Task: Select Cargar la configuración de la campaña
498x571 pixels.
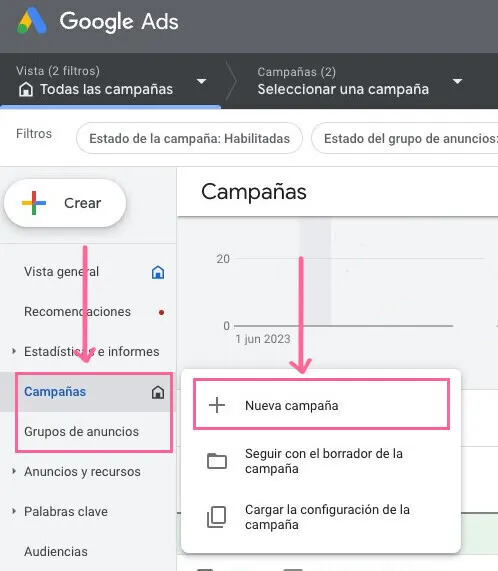Action: pos(321,517)
